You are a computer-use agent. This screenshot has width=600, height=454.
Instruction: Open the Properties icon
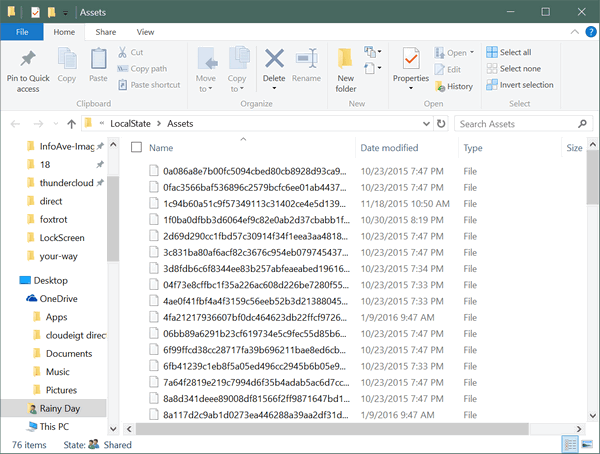tap(411, 59)
